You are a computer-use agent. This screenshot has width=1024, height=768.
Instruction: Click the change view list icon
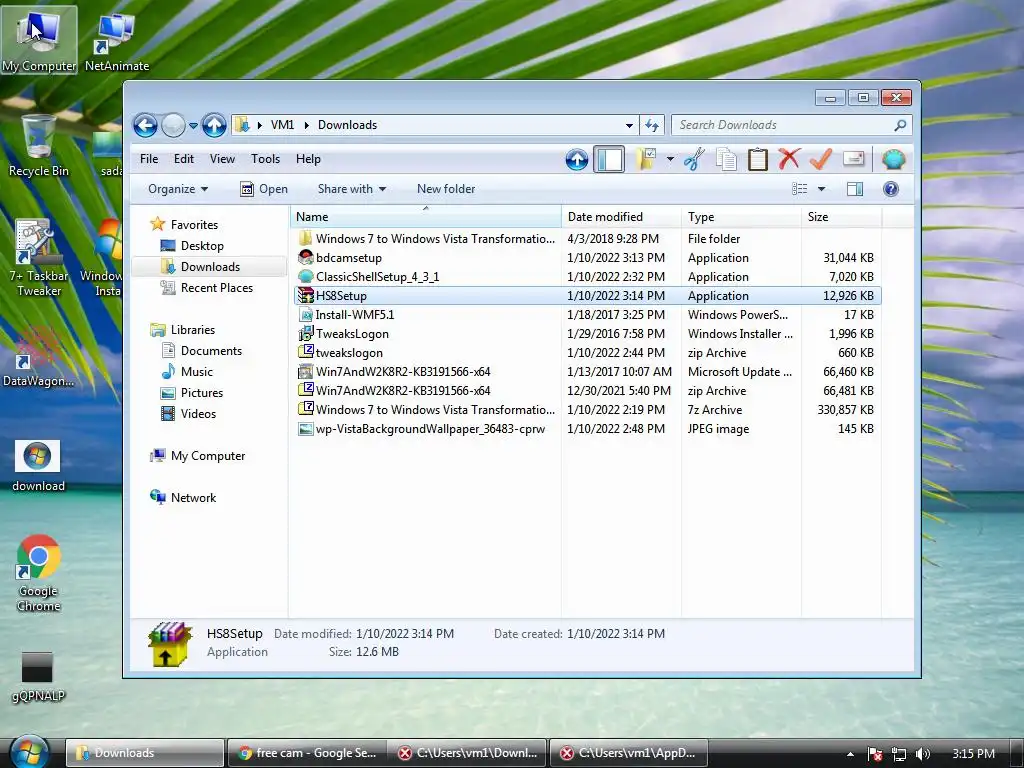[799, 189]
